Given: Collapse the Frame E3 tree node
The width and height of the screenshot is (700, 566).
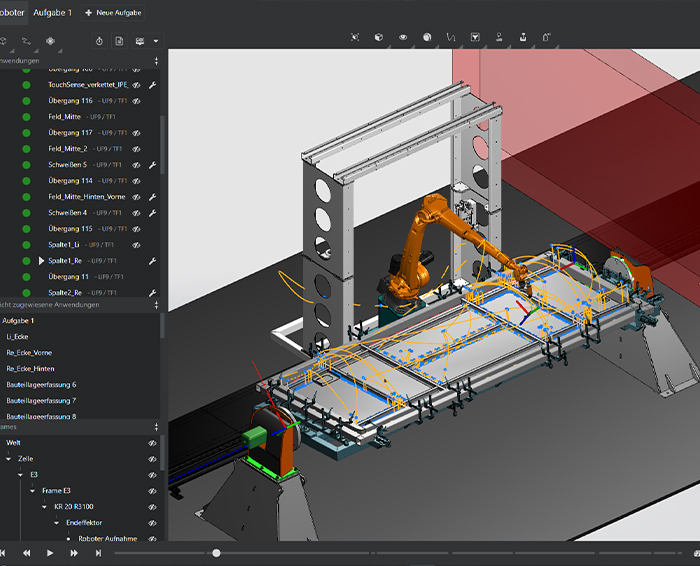Looking at the screenshot, I should (32, 491).
